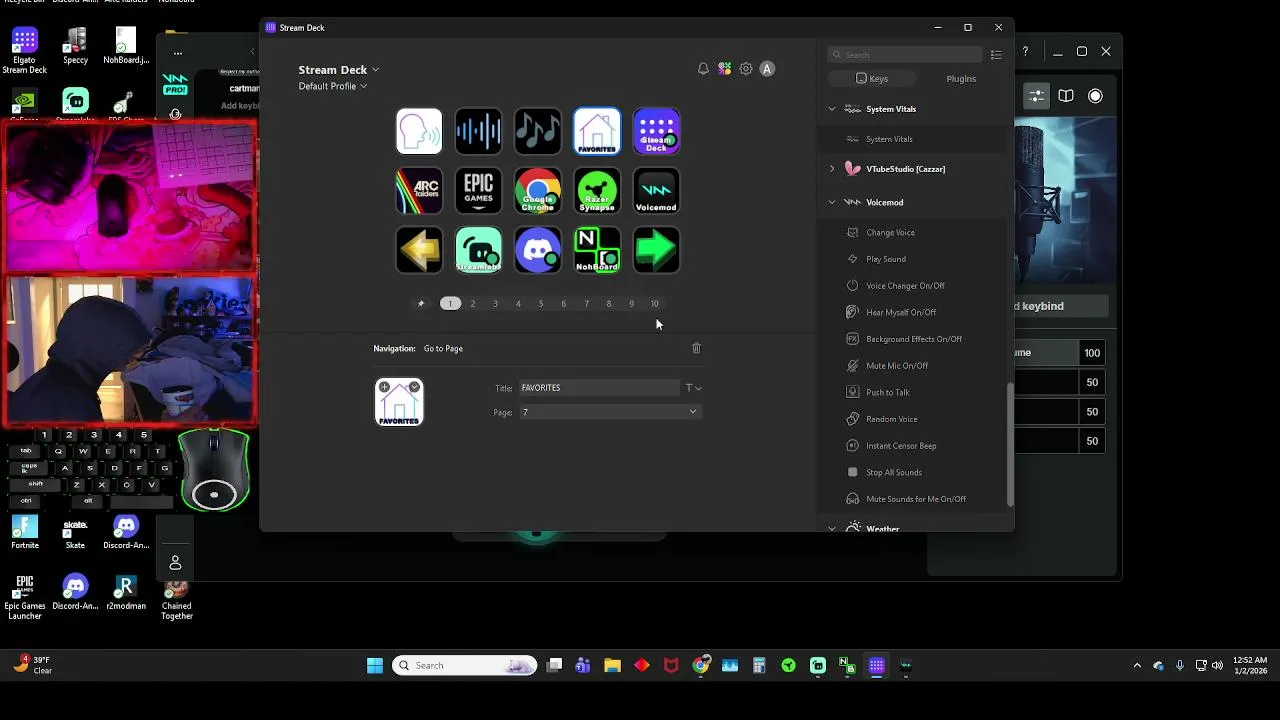Select the Streamlabs key
1280x720 pixels.
pyautogui.click(x=478, y=250)
